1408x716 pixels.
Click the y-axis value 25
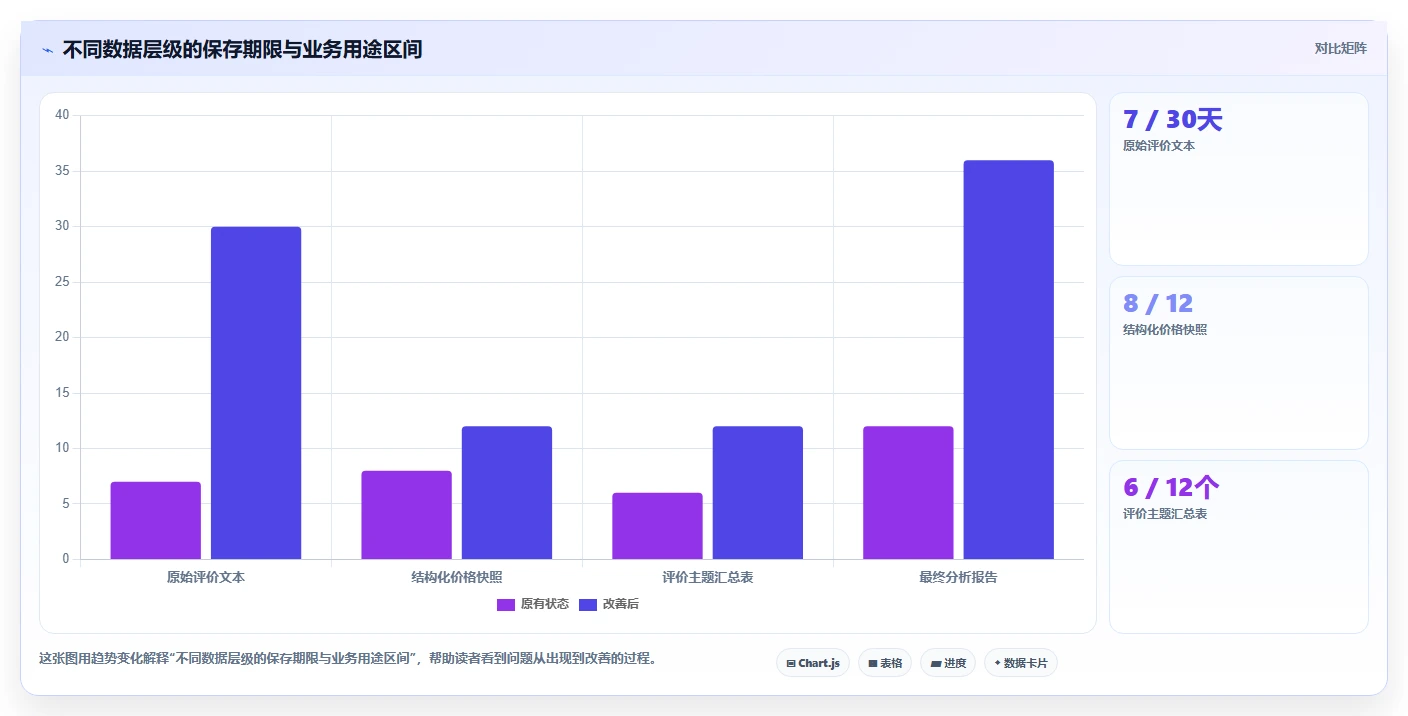click(62, 282)
